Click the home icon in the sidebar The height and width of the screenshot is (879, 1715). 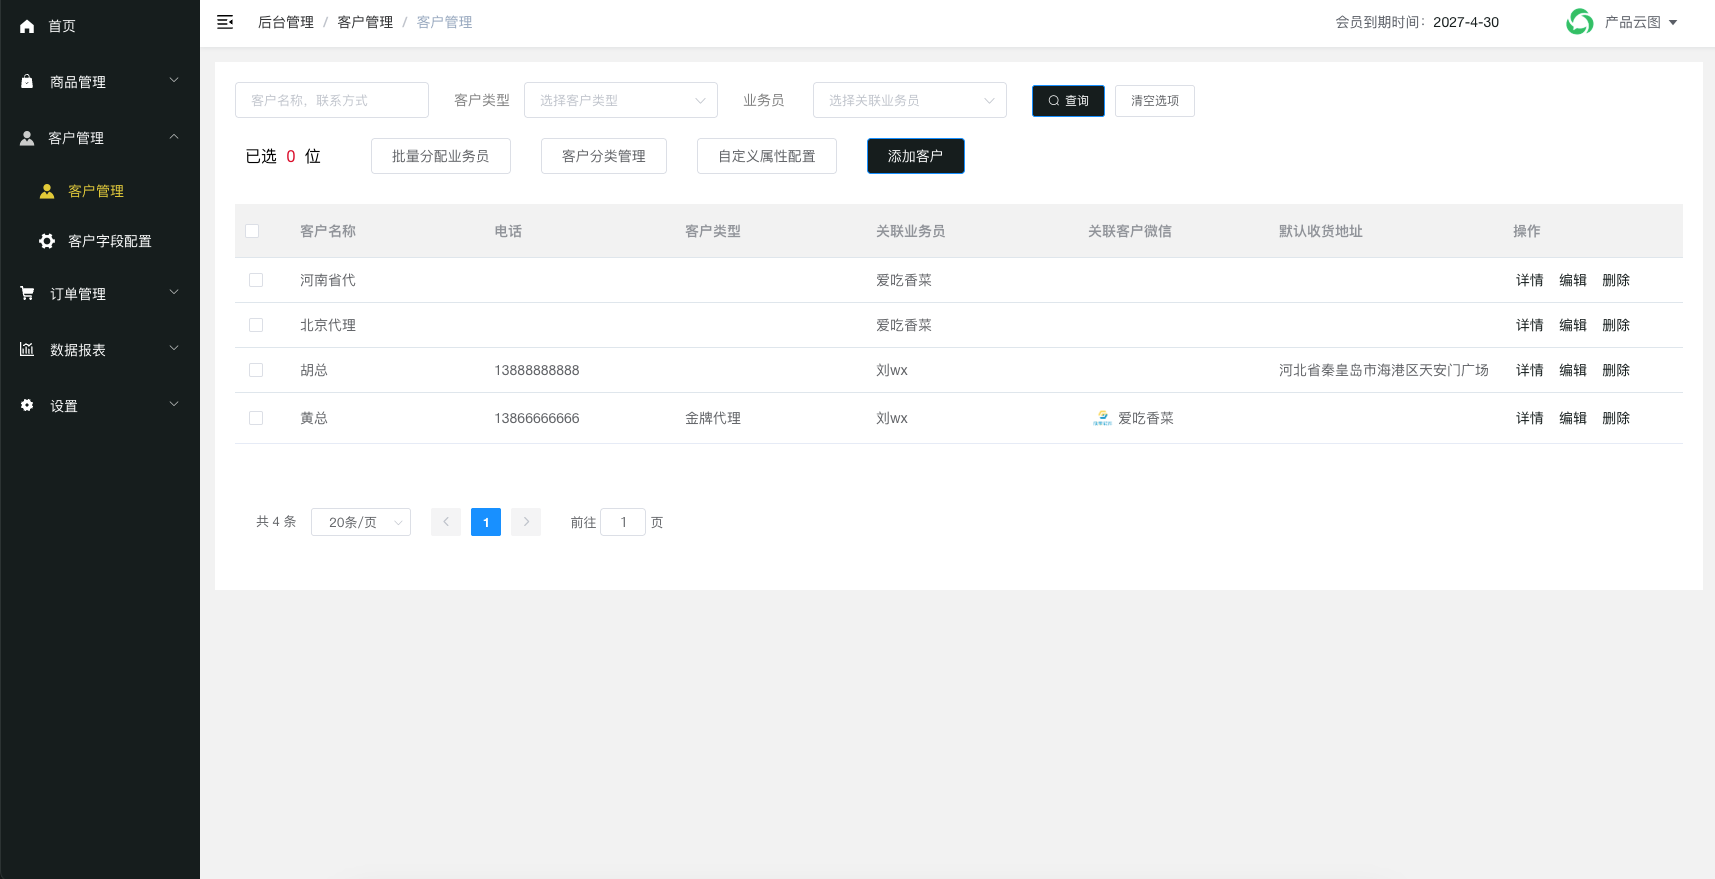click(27, 26)
